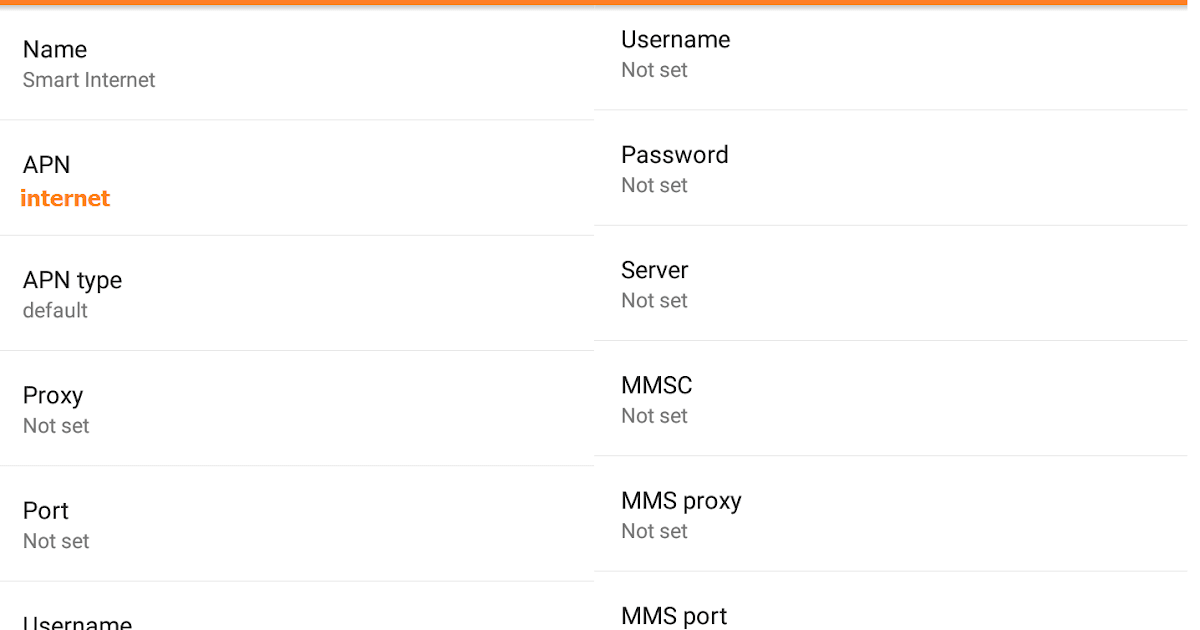Click Not set value under Password

click(x=654, y=185)
